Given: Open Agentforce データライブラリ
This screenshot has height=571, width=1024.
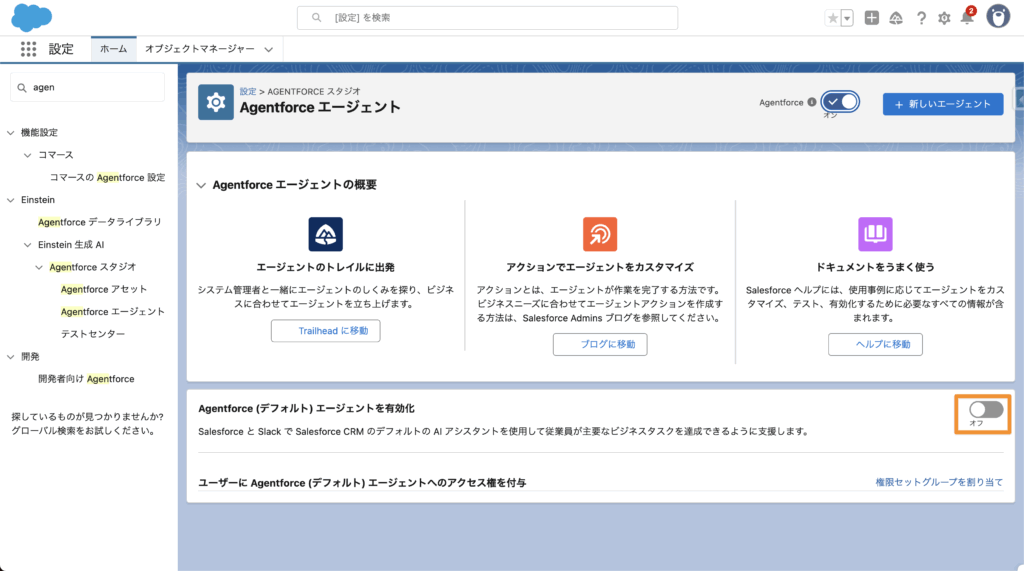Looking at the screenshot, I should coord(100,222).
